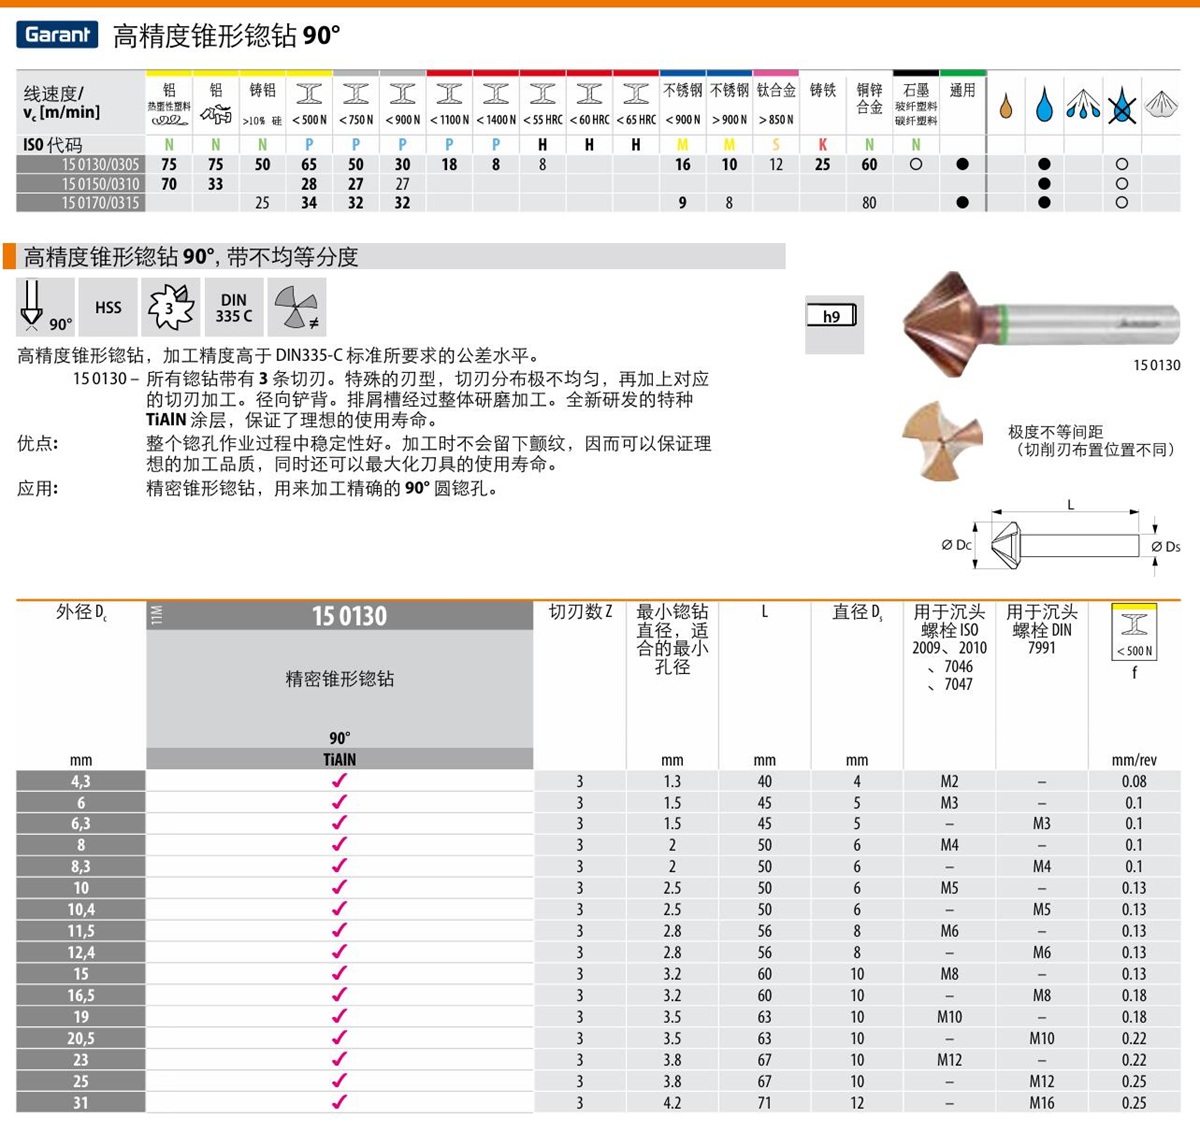
Task: Click the DIN 335 C standard badge
Action: point(234,307)
